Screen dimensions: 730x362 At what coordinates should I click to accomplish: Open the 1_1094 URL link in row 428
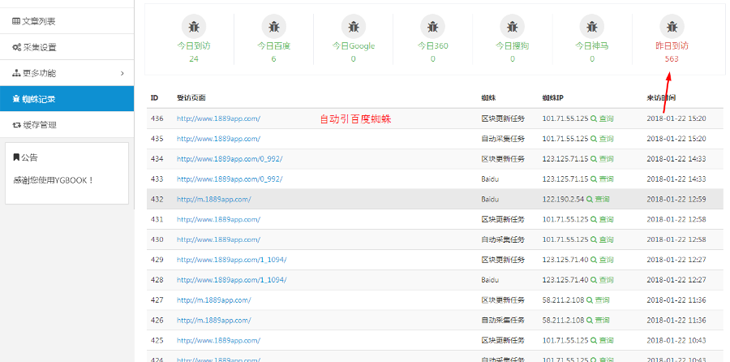click(x=231, y=280)
